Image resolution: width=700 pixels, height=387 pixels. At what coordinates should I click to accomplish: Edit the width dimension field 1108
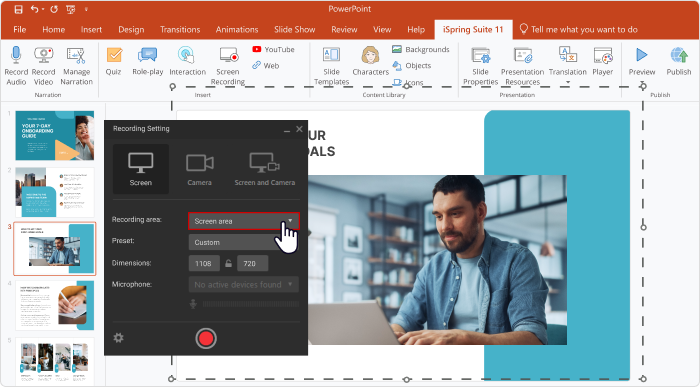[x=204, y=263]
